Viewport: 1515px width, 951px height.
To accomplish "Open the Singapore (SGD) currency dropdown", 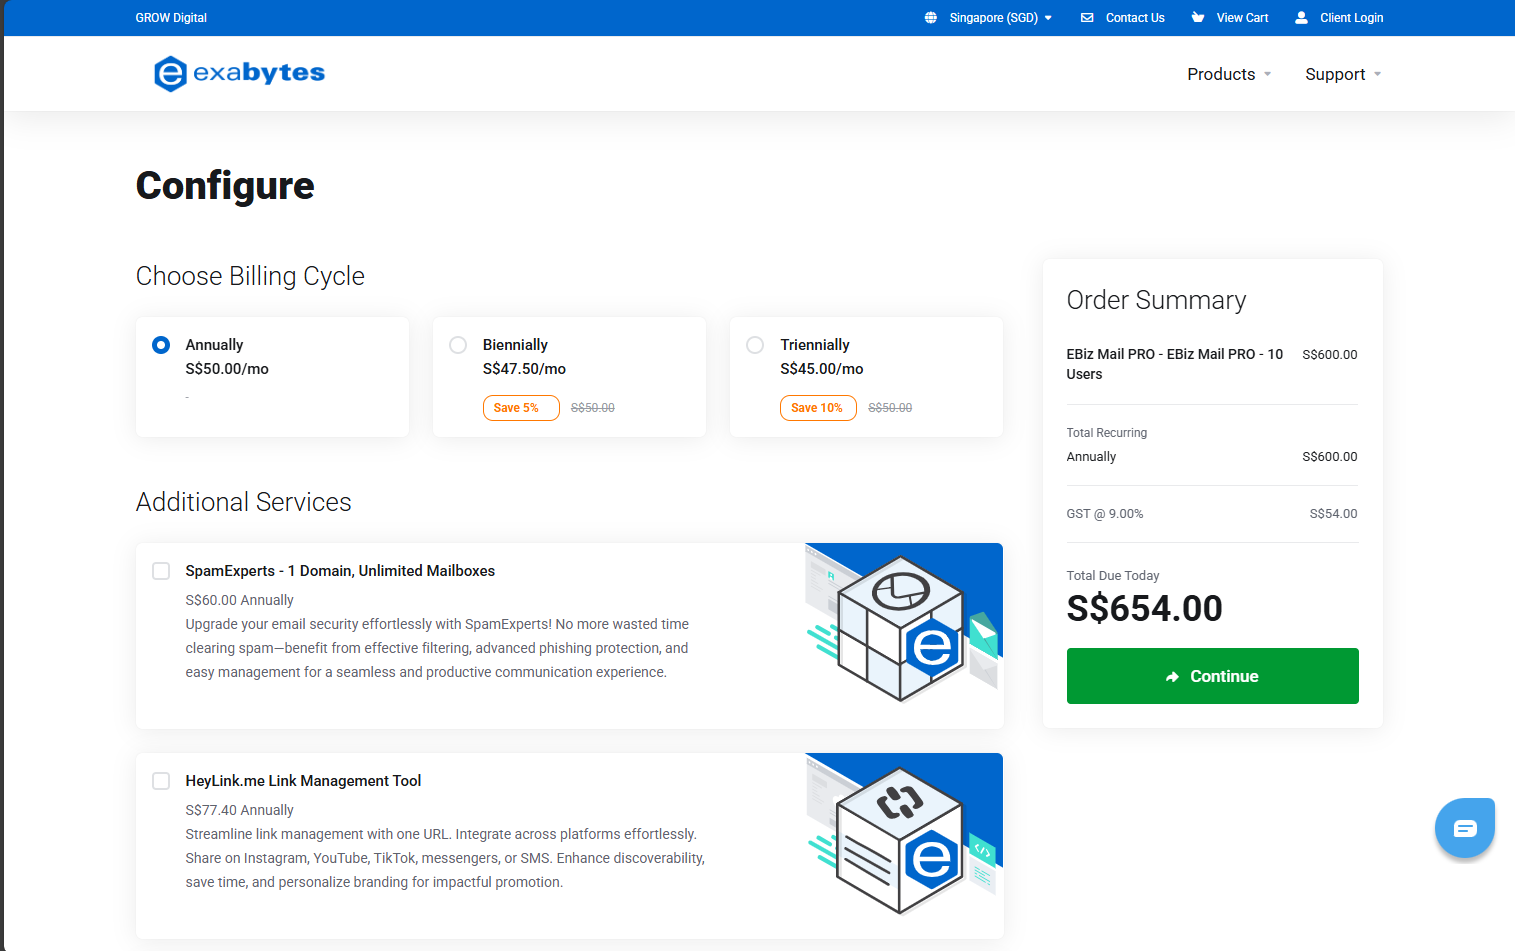I will coord(988,18).
